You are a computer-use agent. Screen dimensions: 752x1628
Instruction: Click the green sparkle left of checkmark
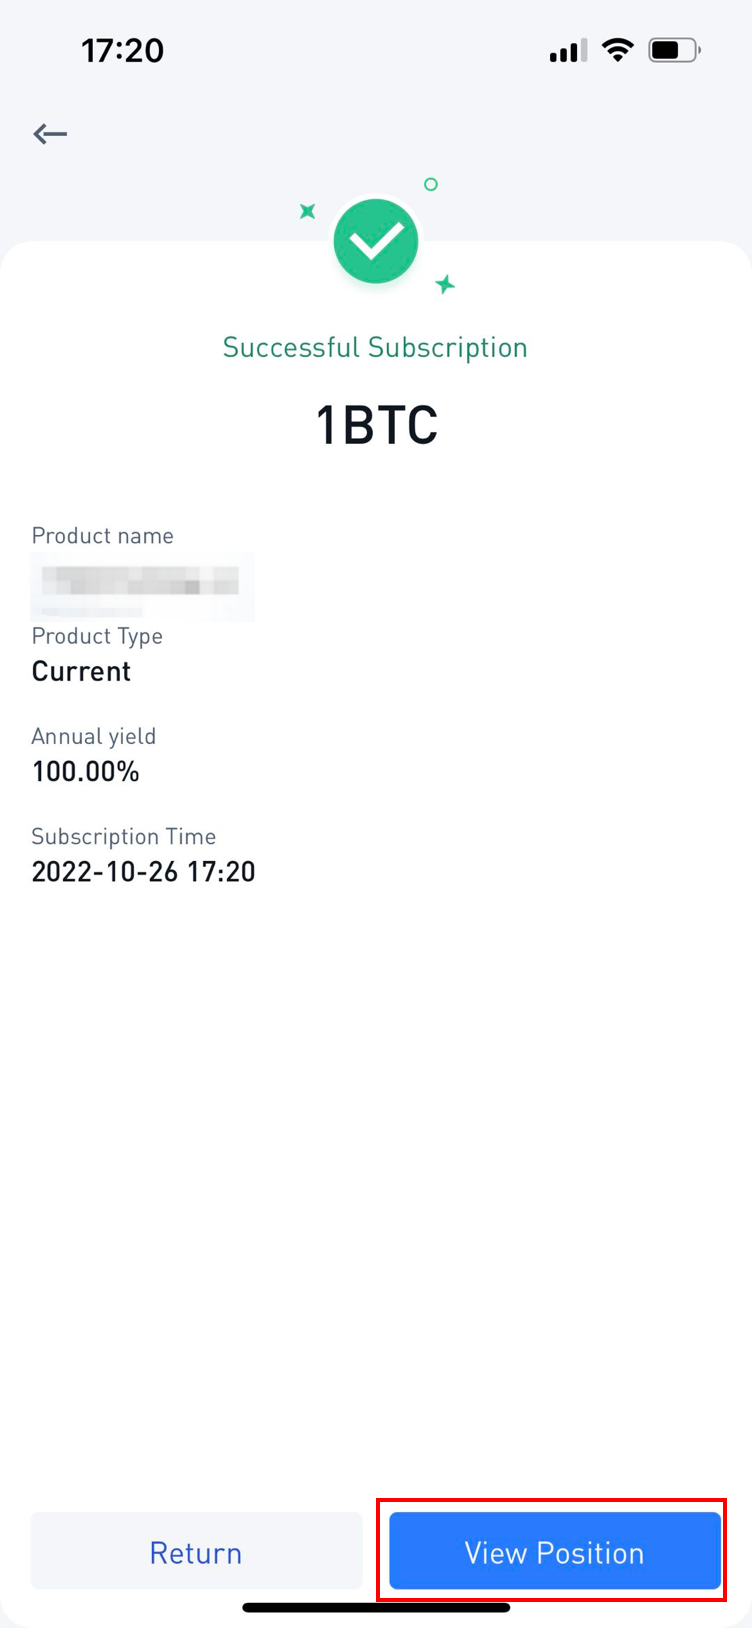pyautogui.click(x=307, y=212)
